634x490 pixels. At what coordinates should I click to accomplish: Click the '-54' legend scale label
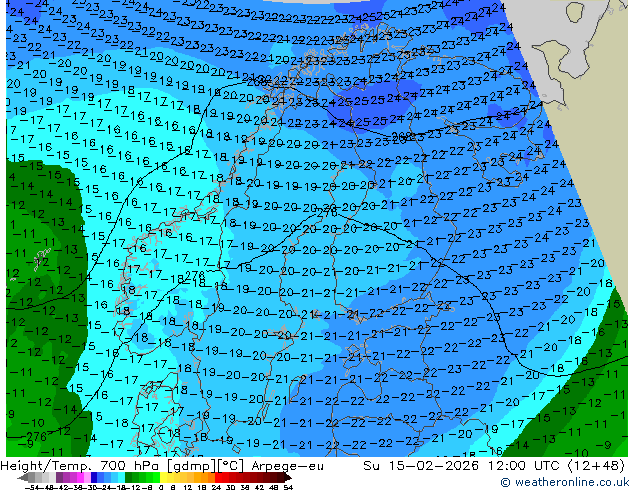click(x=32, y=487)
